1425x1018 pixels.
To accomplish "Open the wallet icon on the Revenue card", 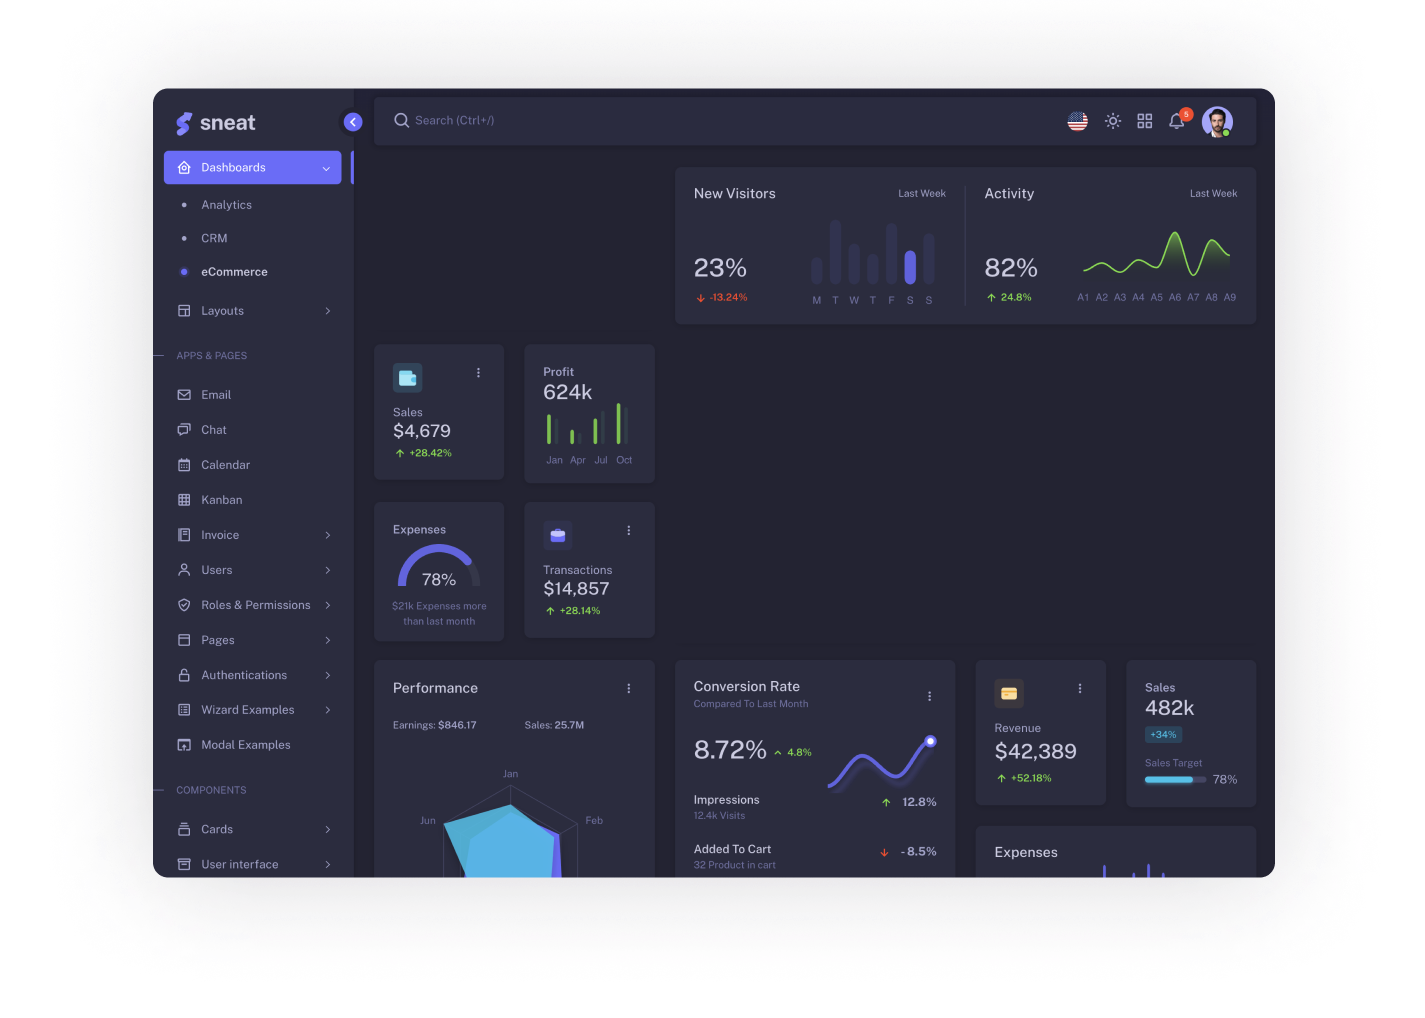I will coord(1009,693).
